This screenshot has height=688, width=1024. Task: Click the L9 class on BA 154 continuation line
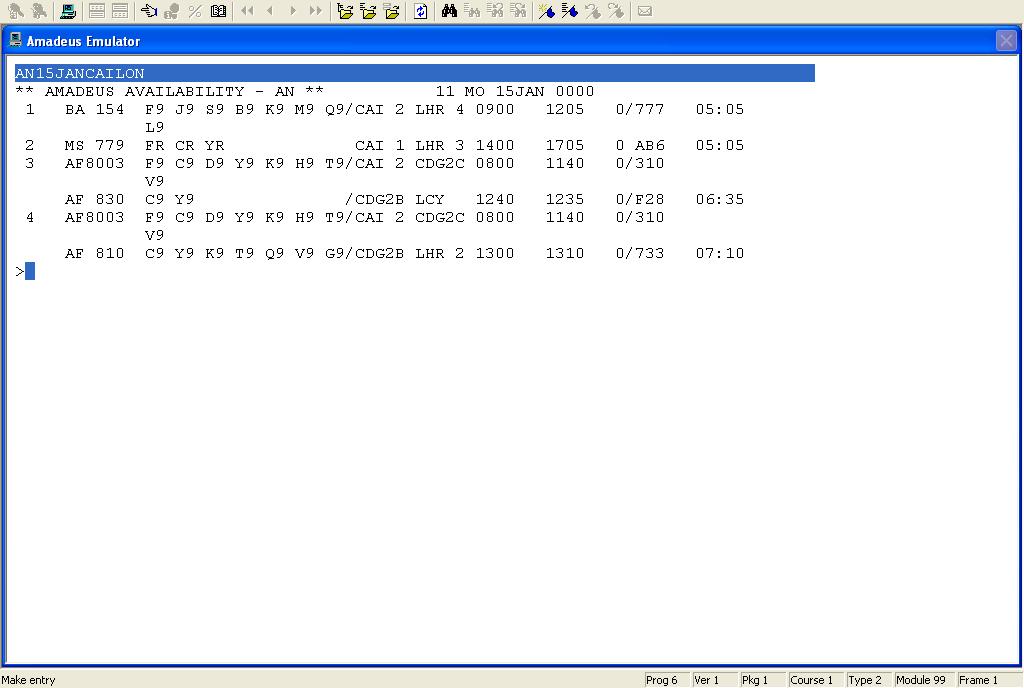(x=154, y=127)
